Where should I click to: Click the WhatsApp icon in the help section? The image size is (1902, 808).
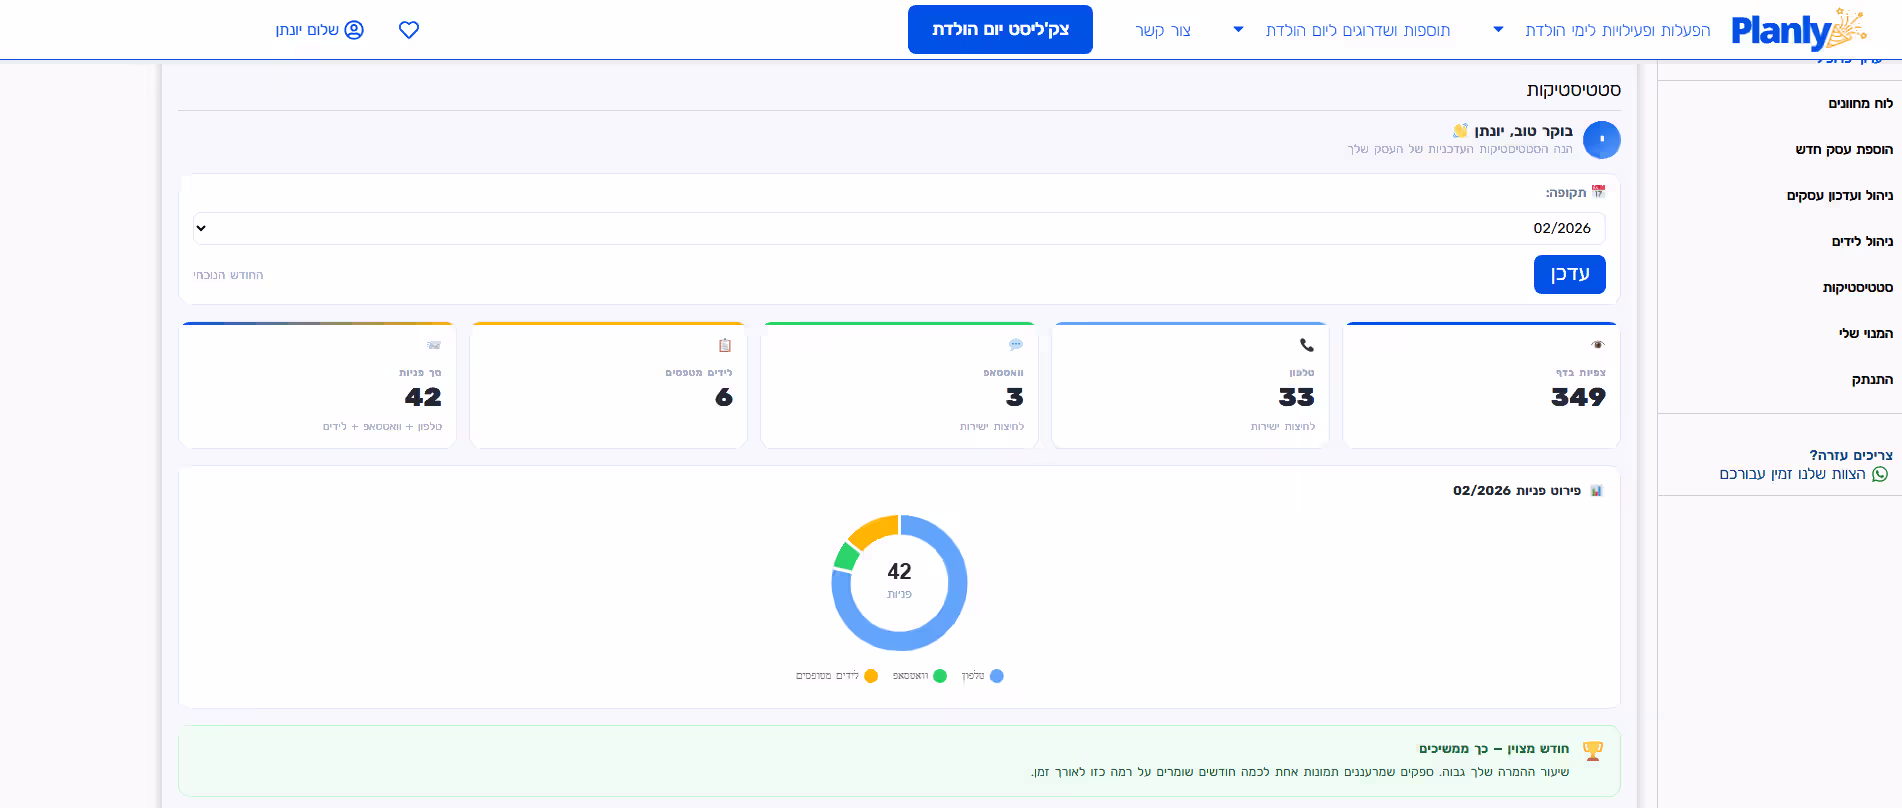[1880, 474]
